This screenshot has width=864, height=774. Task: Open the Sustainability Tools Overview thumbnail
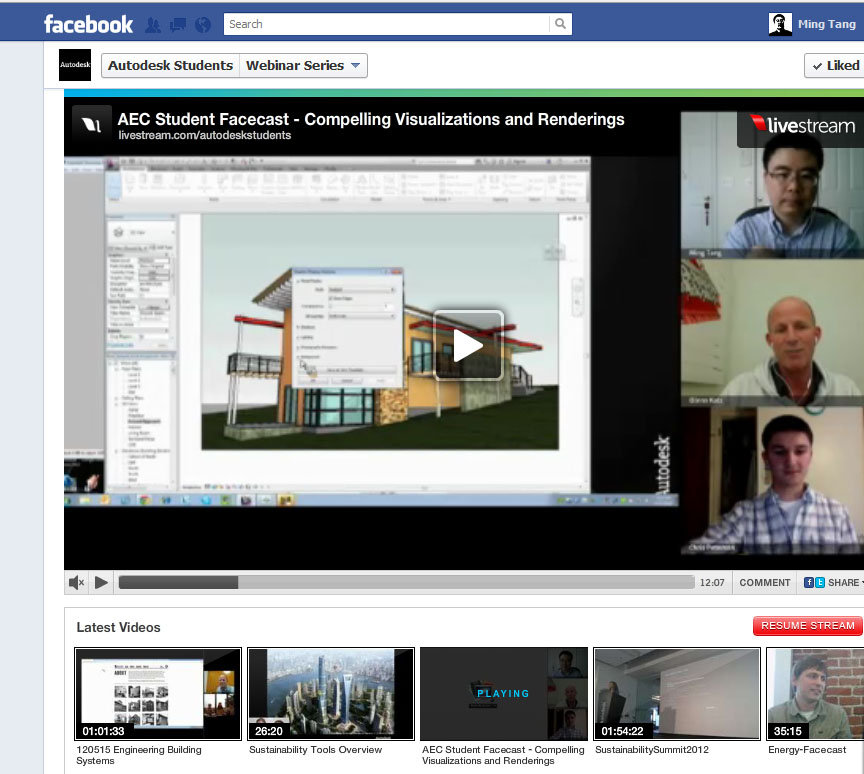(331, 694)
